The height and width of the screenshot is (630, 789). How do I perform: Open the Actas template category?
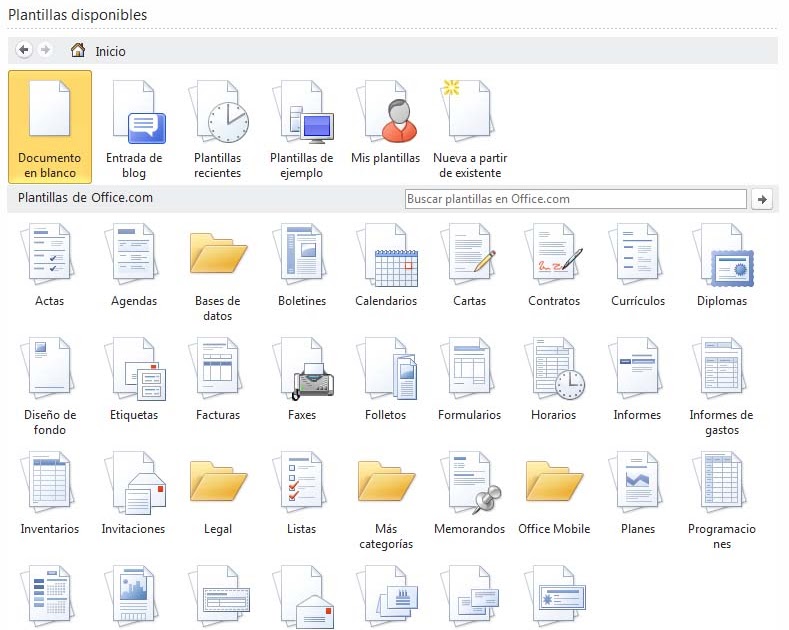coord(50,264)
